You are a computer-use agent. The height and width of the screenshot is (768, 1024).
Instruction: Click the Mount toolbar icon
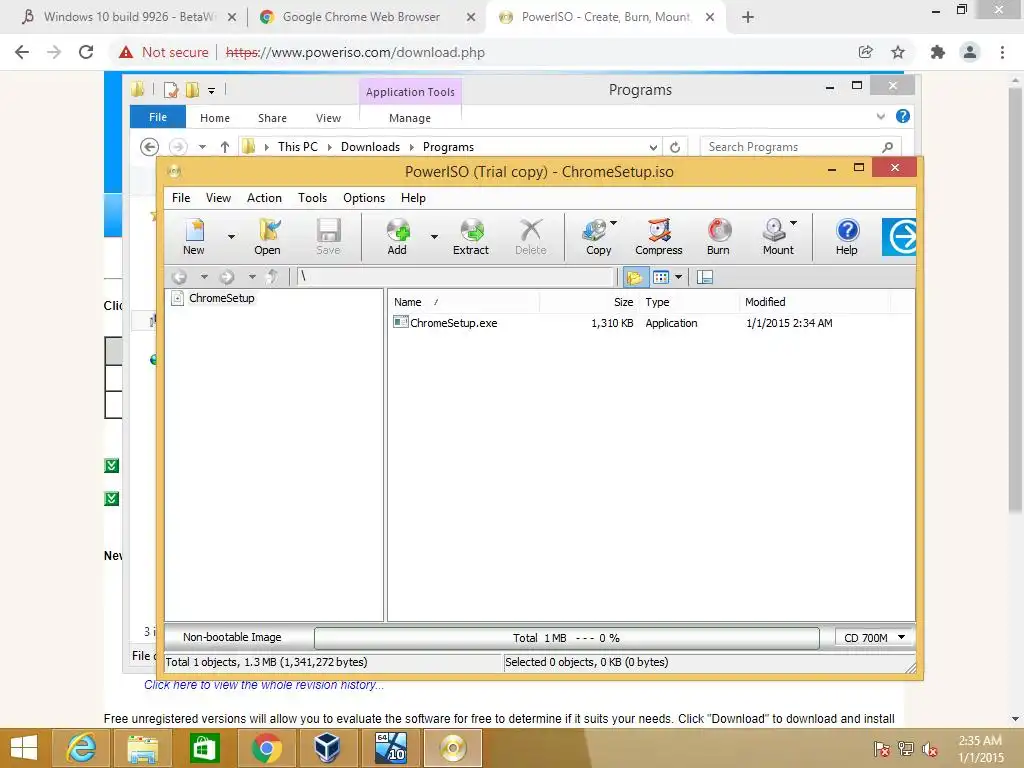coord(776,236)
